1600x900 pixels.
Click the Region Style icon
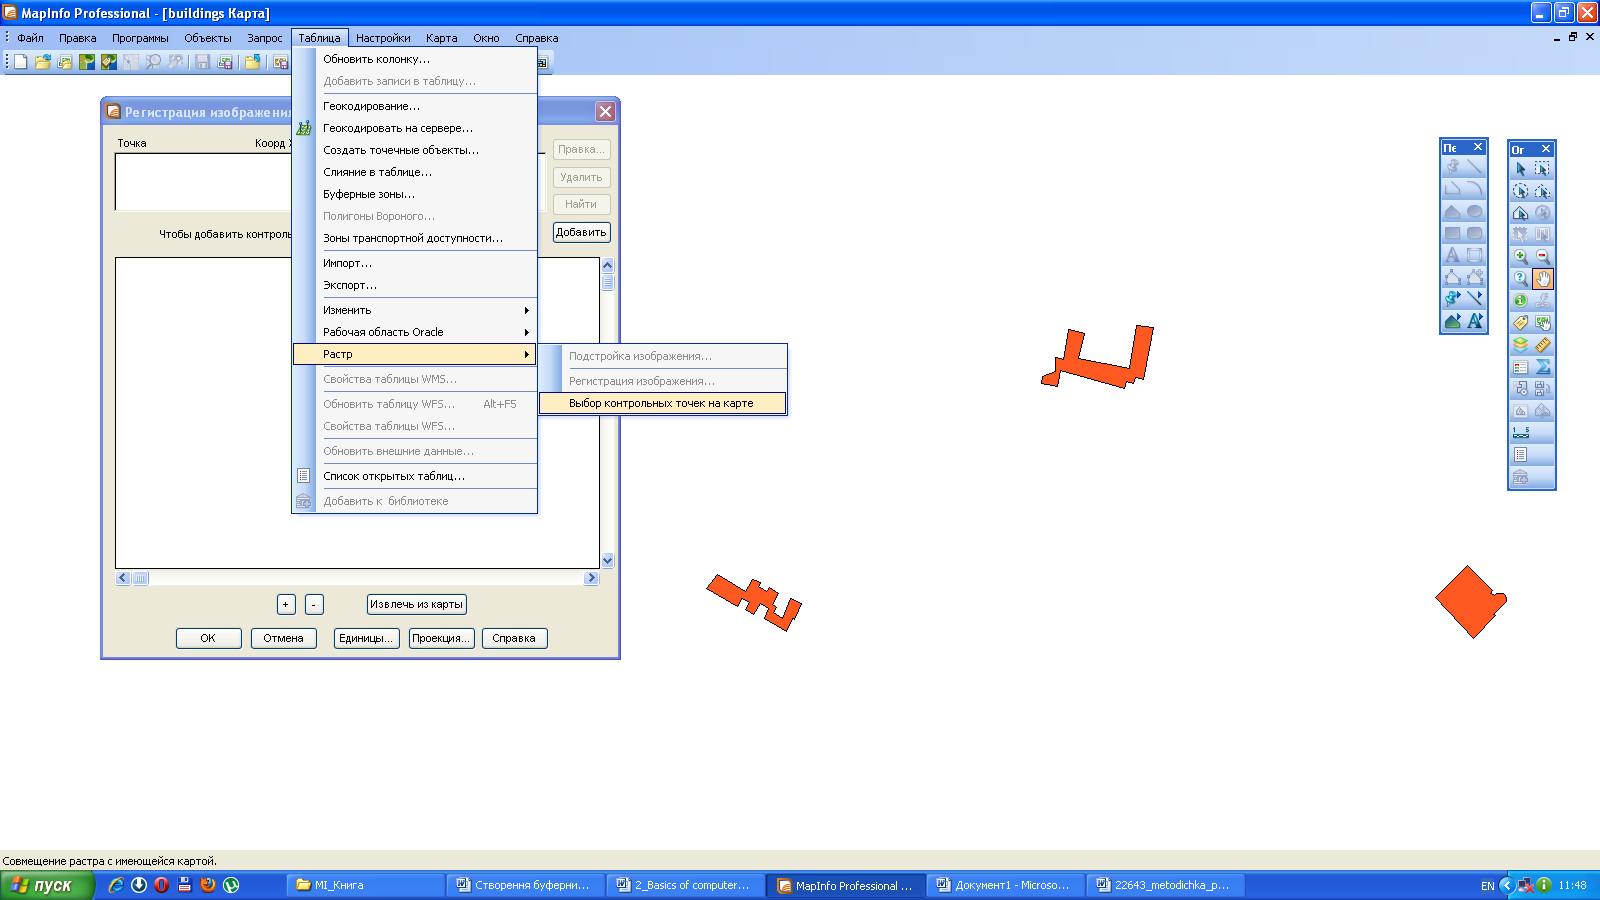[1452, 321]
